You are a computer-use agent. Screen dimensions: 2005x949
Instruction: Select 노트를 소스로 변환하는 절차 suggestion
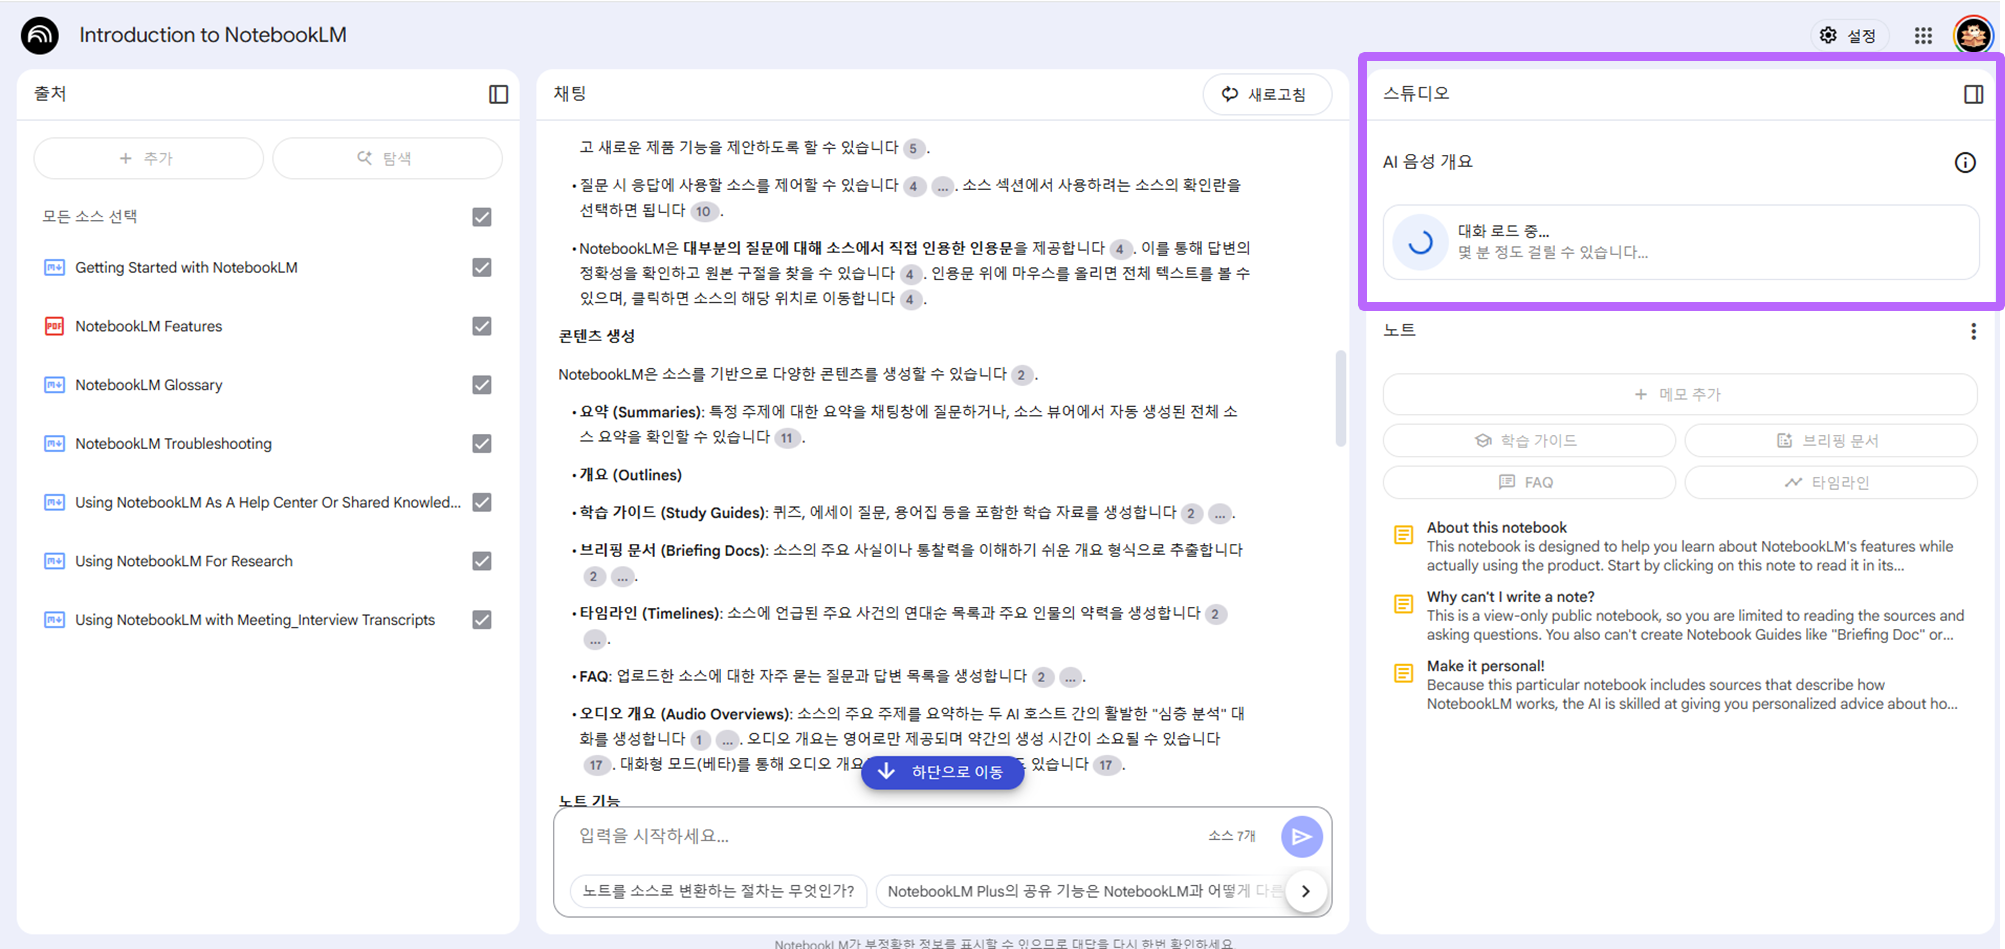[x=718, y=891]
